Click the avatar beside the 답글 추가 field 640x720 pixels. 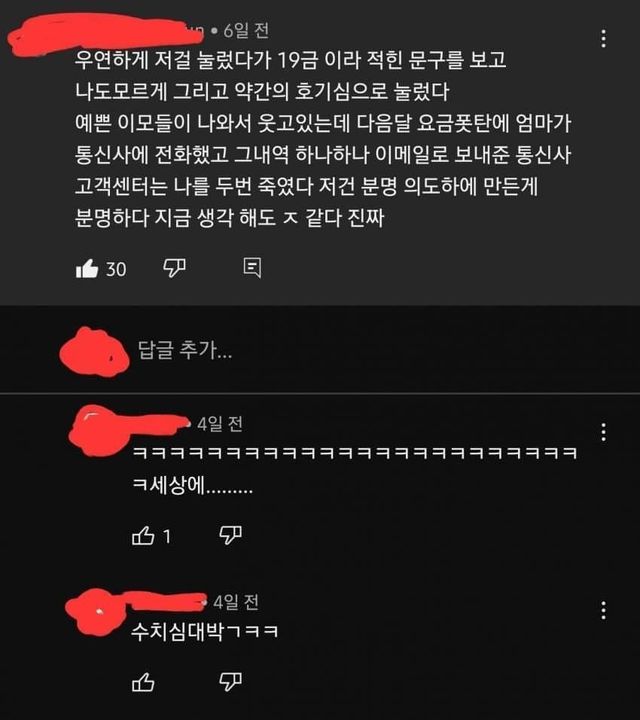tap(95, 352)
